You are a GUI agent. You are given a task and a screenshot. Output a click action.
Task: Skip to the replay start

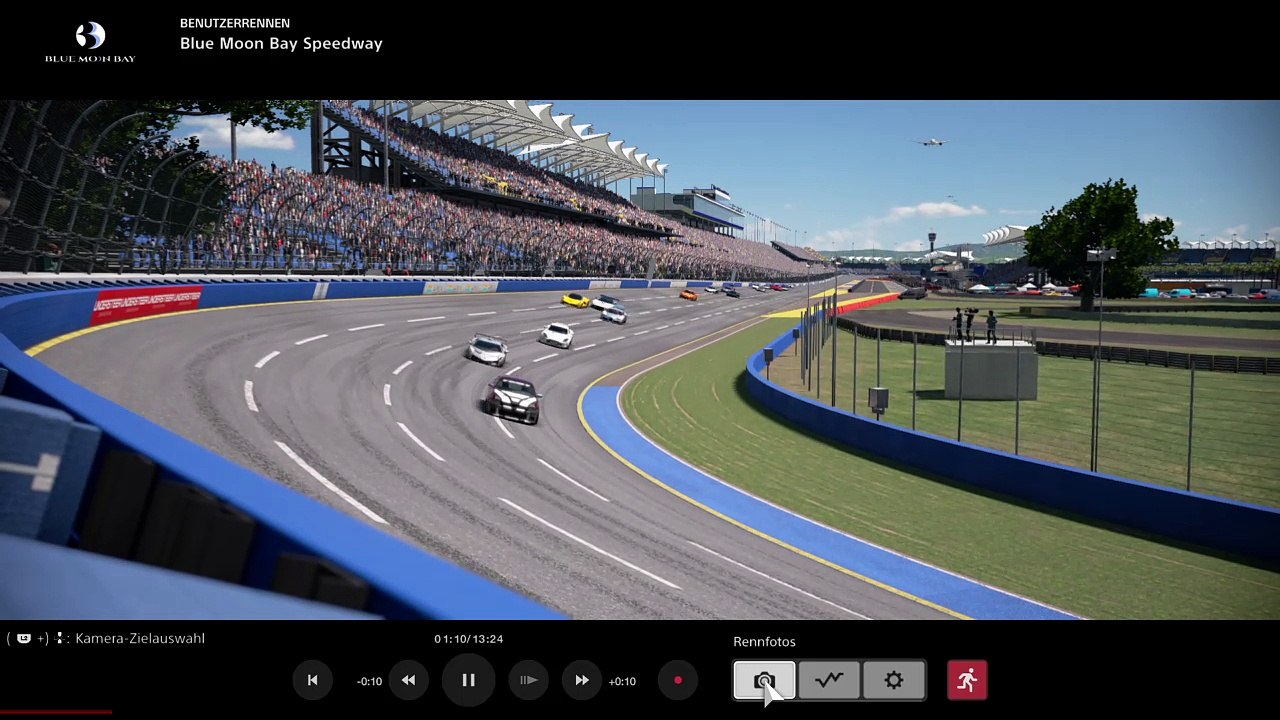tap(312, 680)
